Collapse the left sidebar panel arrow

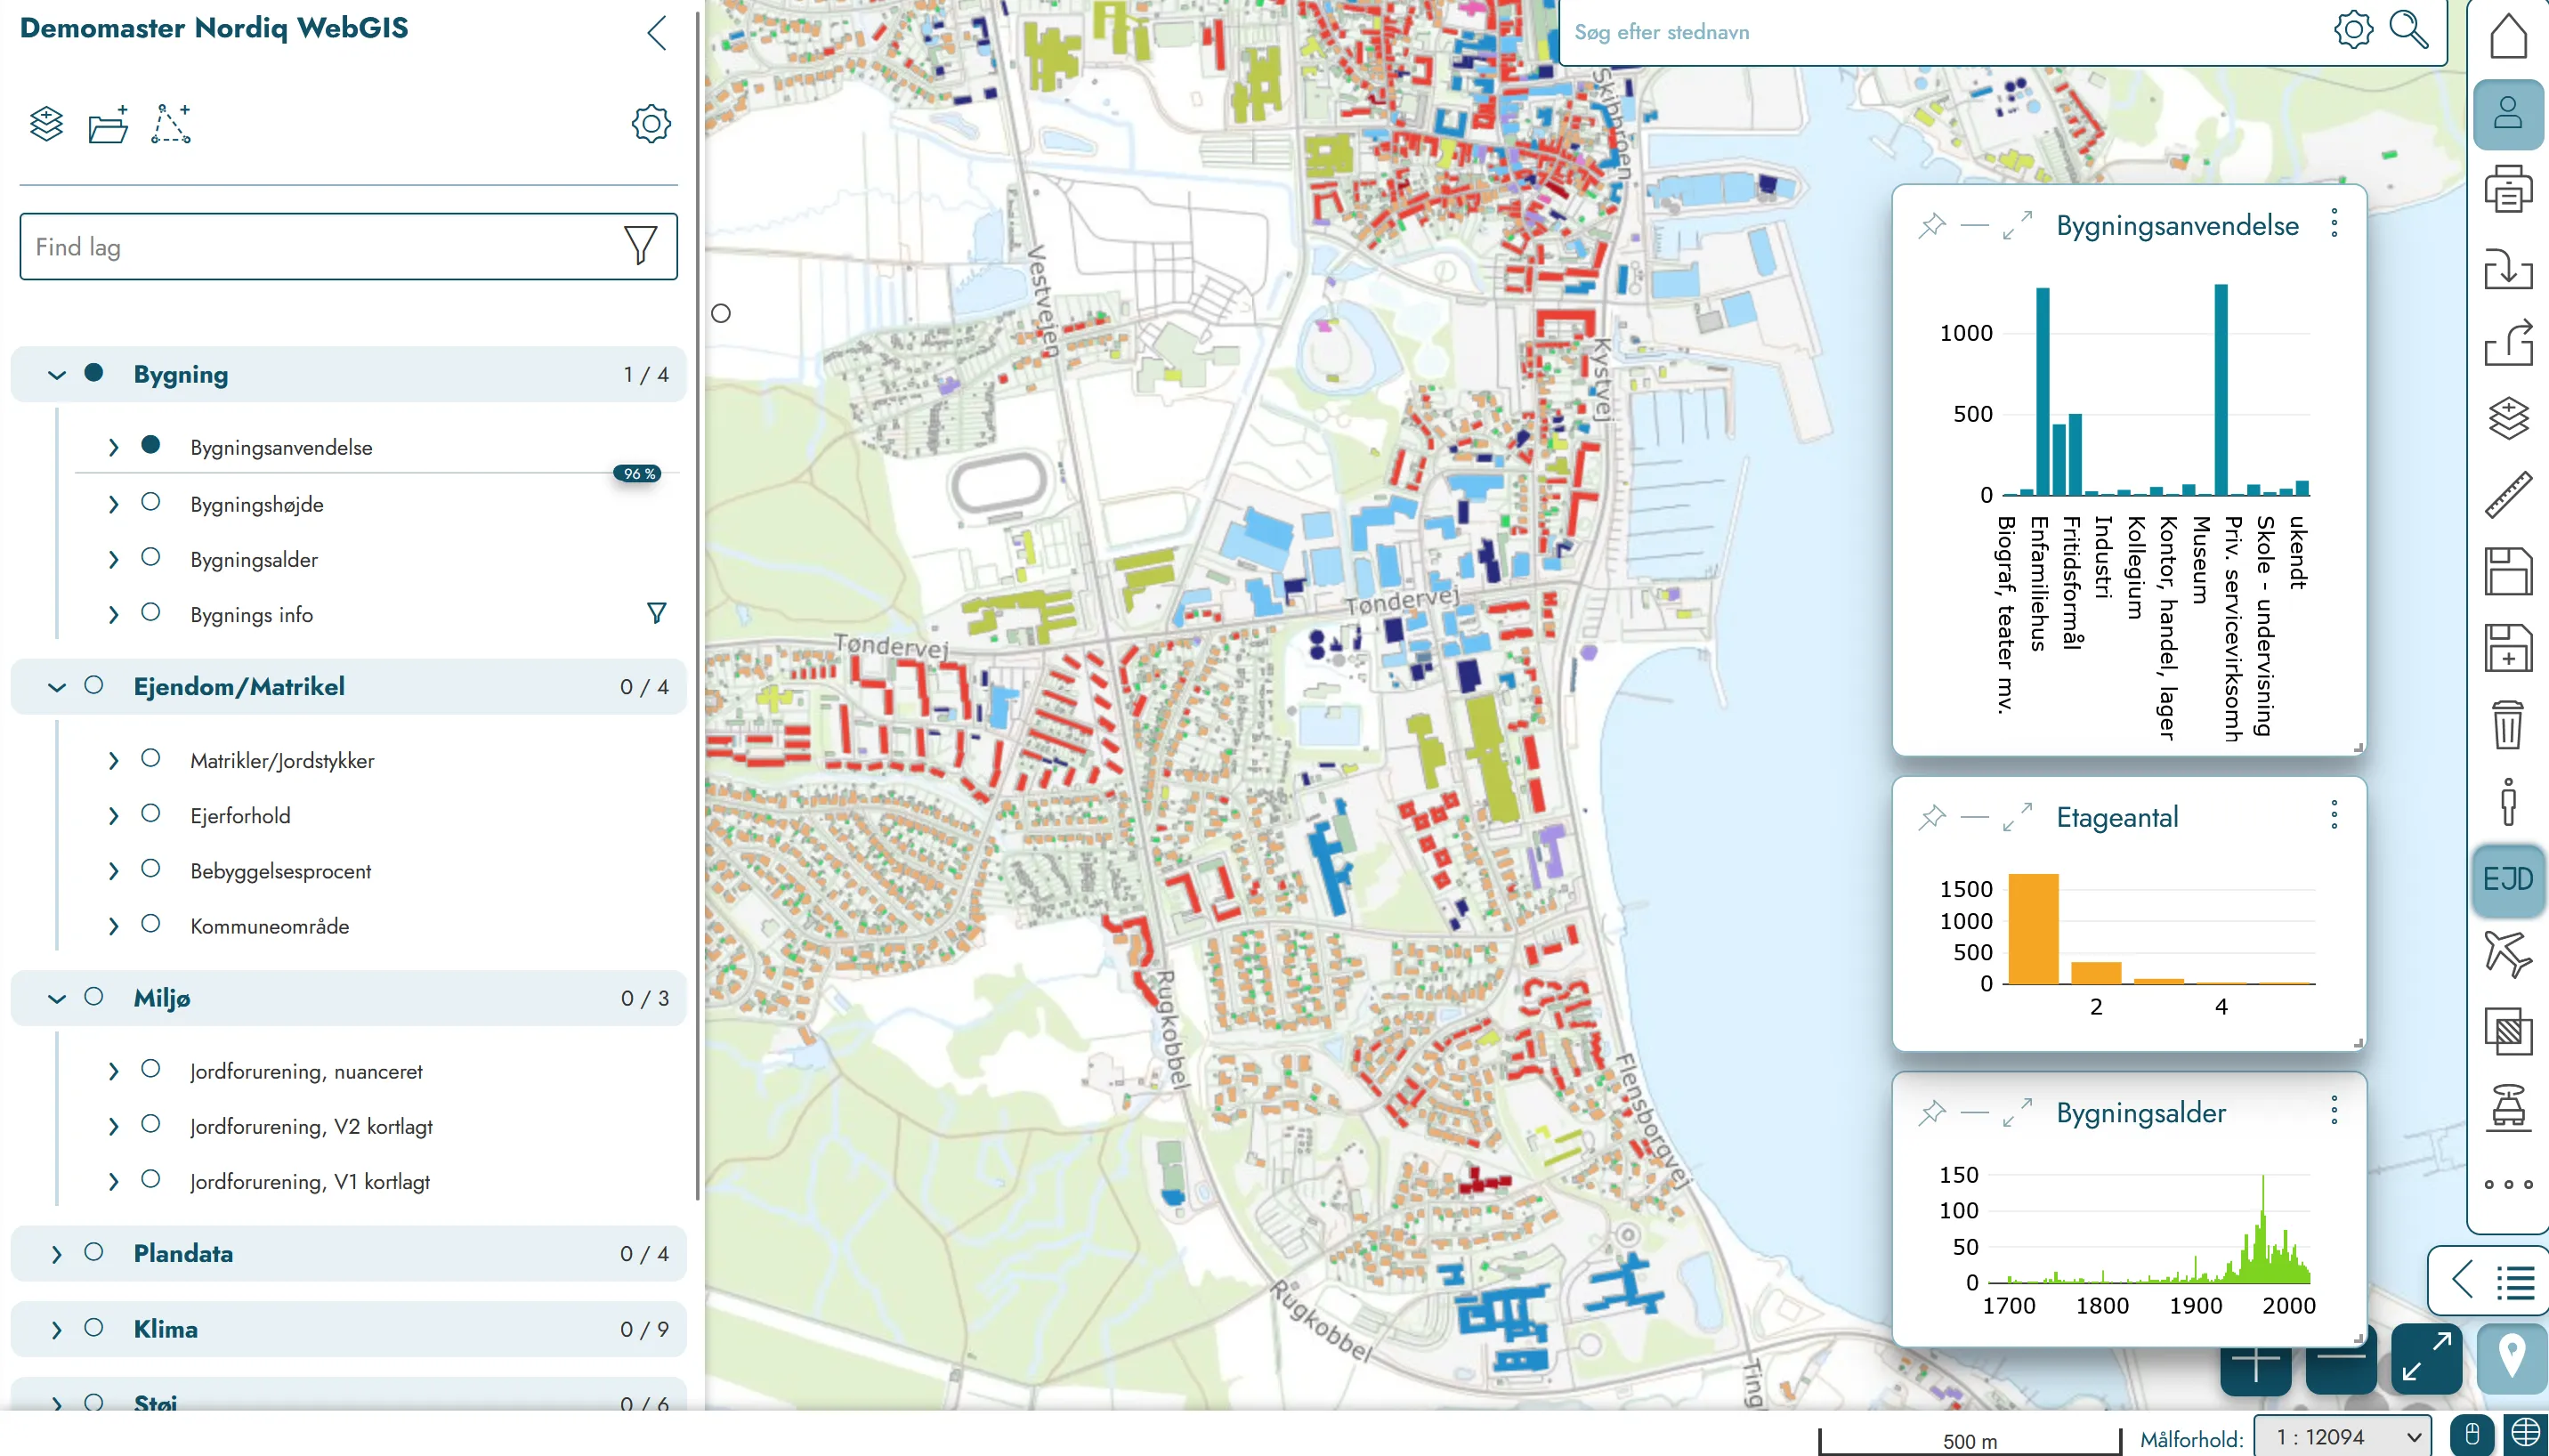pyautogui.click(x=657, y=33)
